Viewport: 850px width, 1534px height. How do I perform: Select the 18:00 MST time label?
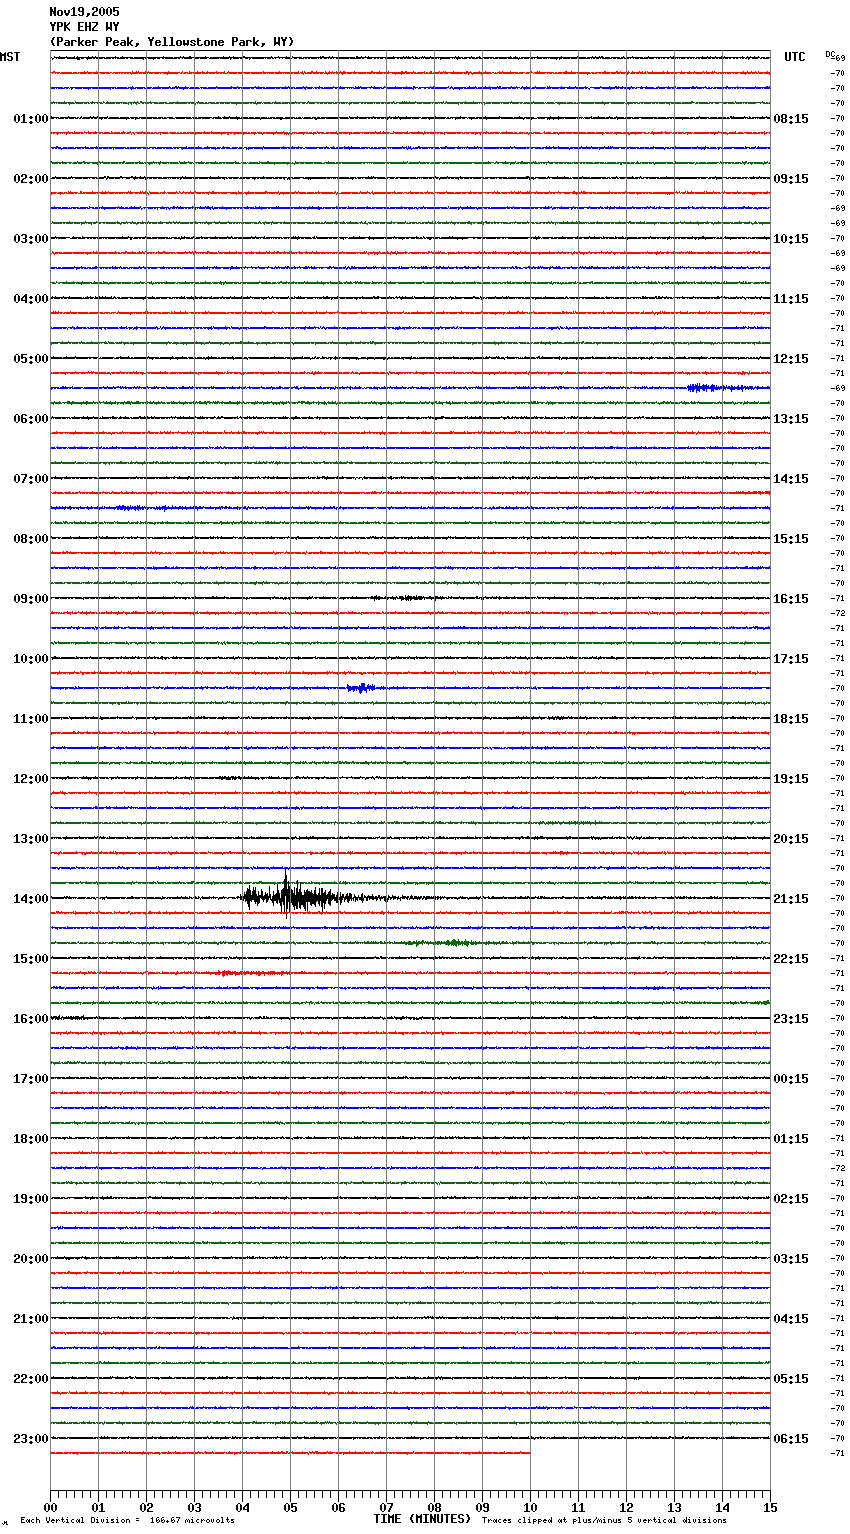(31, 1139)
